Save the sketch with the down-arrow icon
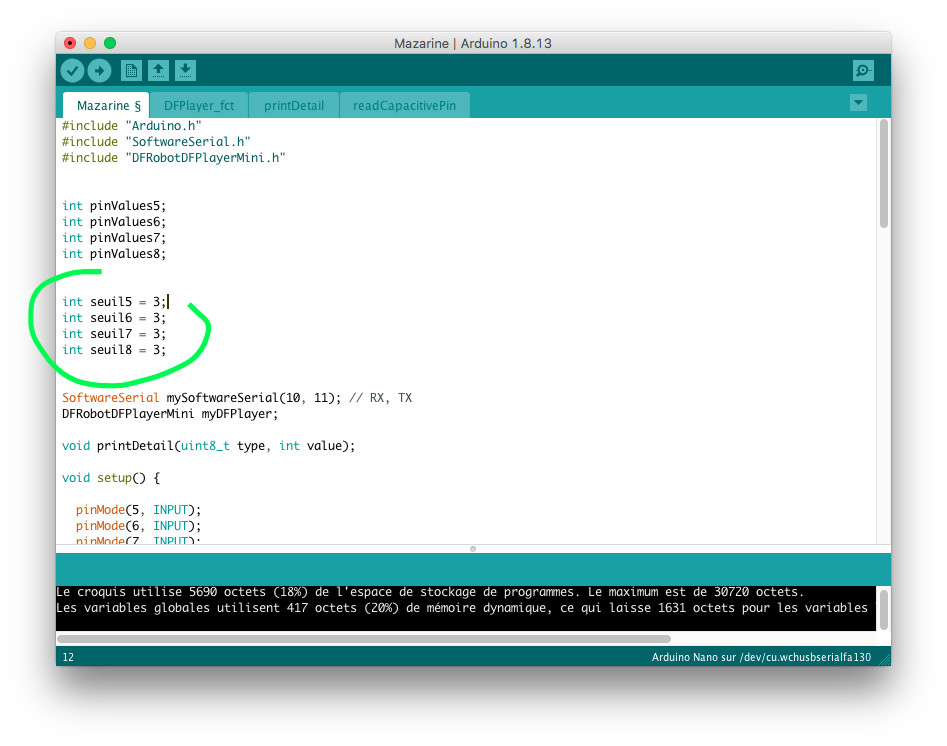947x746 pixels. (185, 70)
